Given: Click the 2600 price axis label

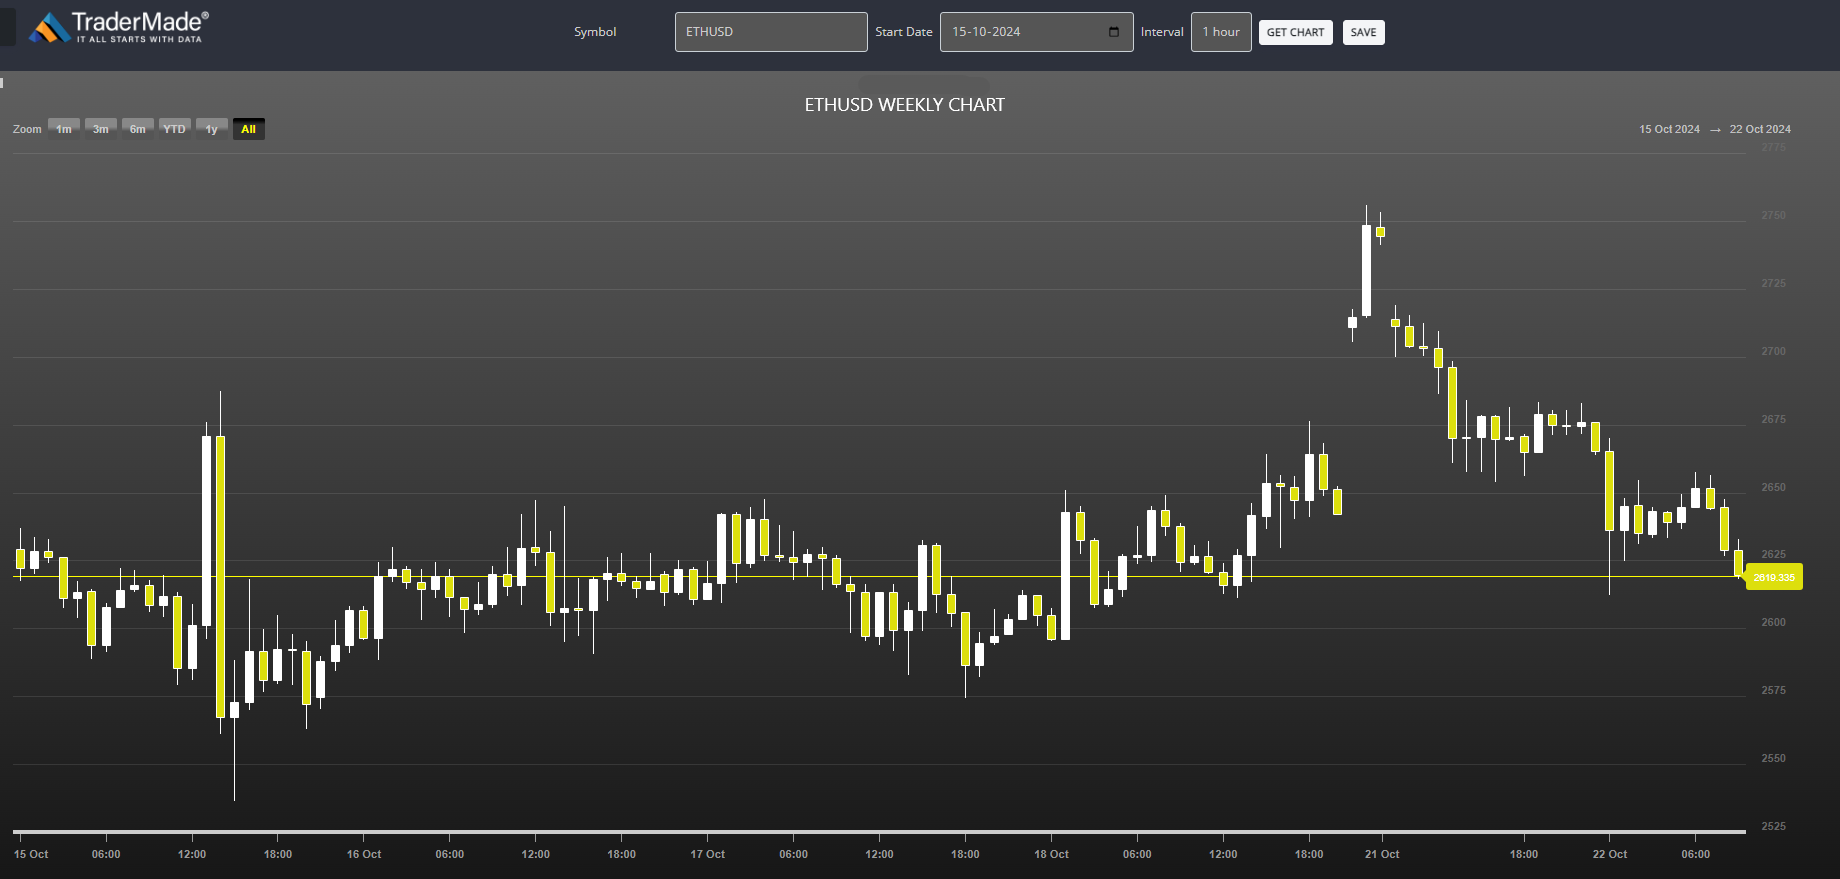Looking at the screenshot, I should (x=1773, y=622).
